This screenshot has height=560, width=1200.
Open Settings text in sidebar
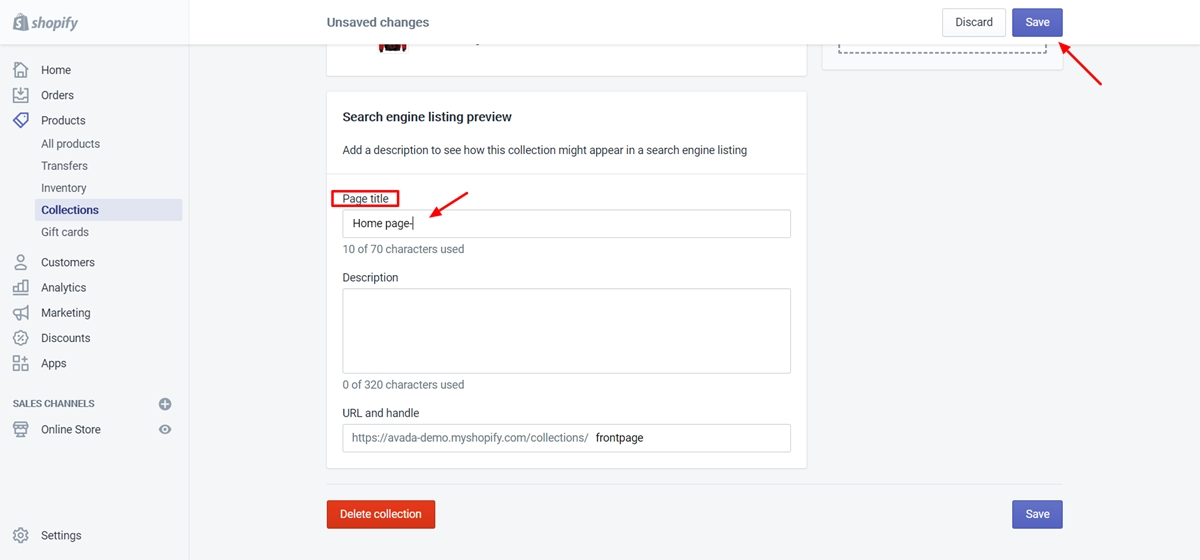[x=61, y=535]
